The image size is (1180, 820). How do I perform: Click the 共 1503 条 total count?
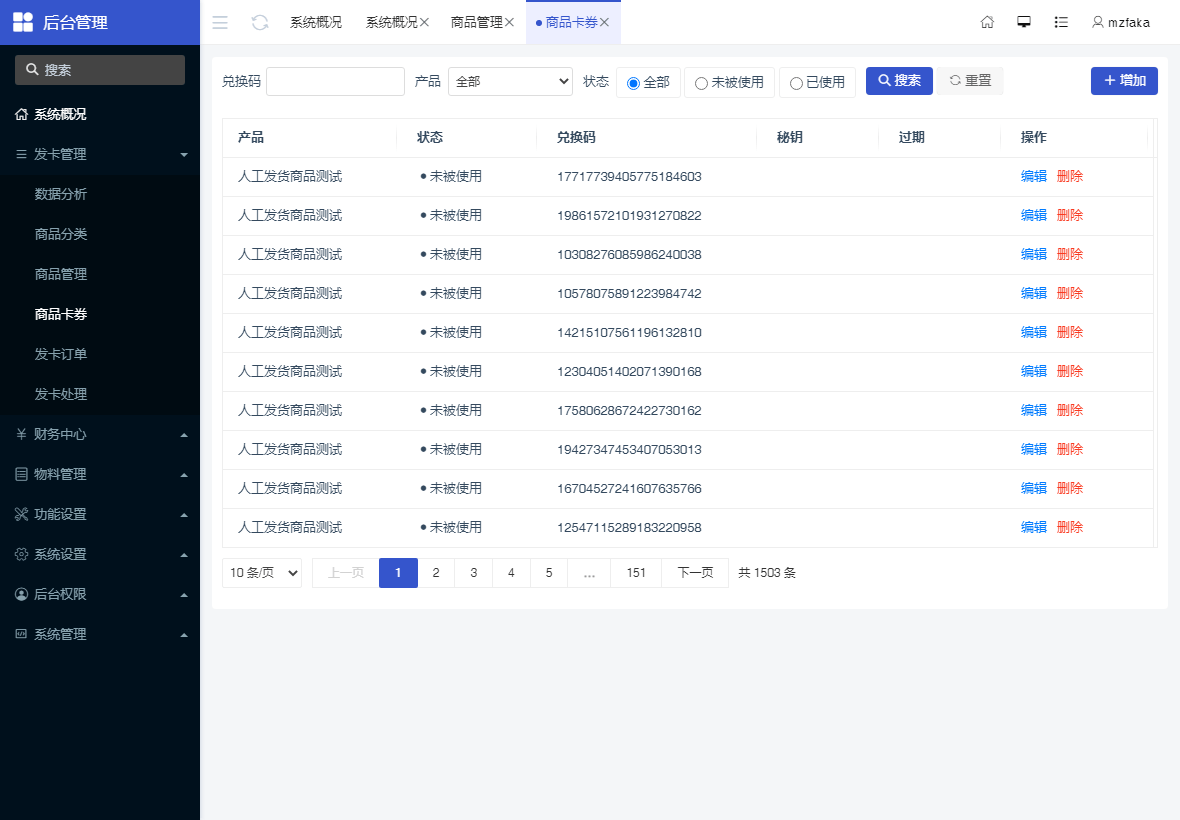coord(767,572)
